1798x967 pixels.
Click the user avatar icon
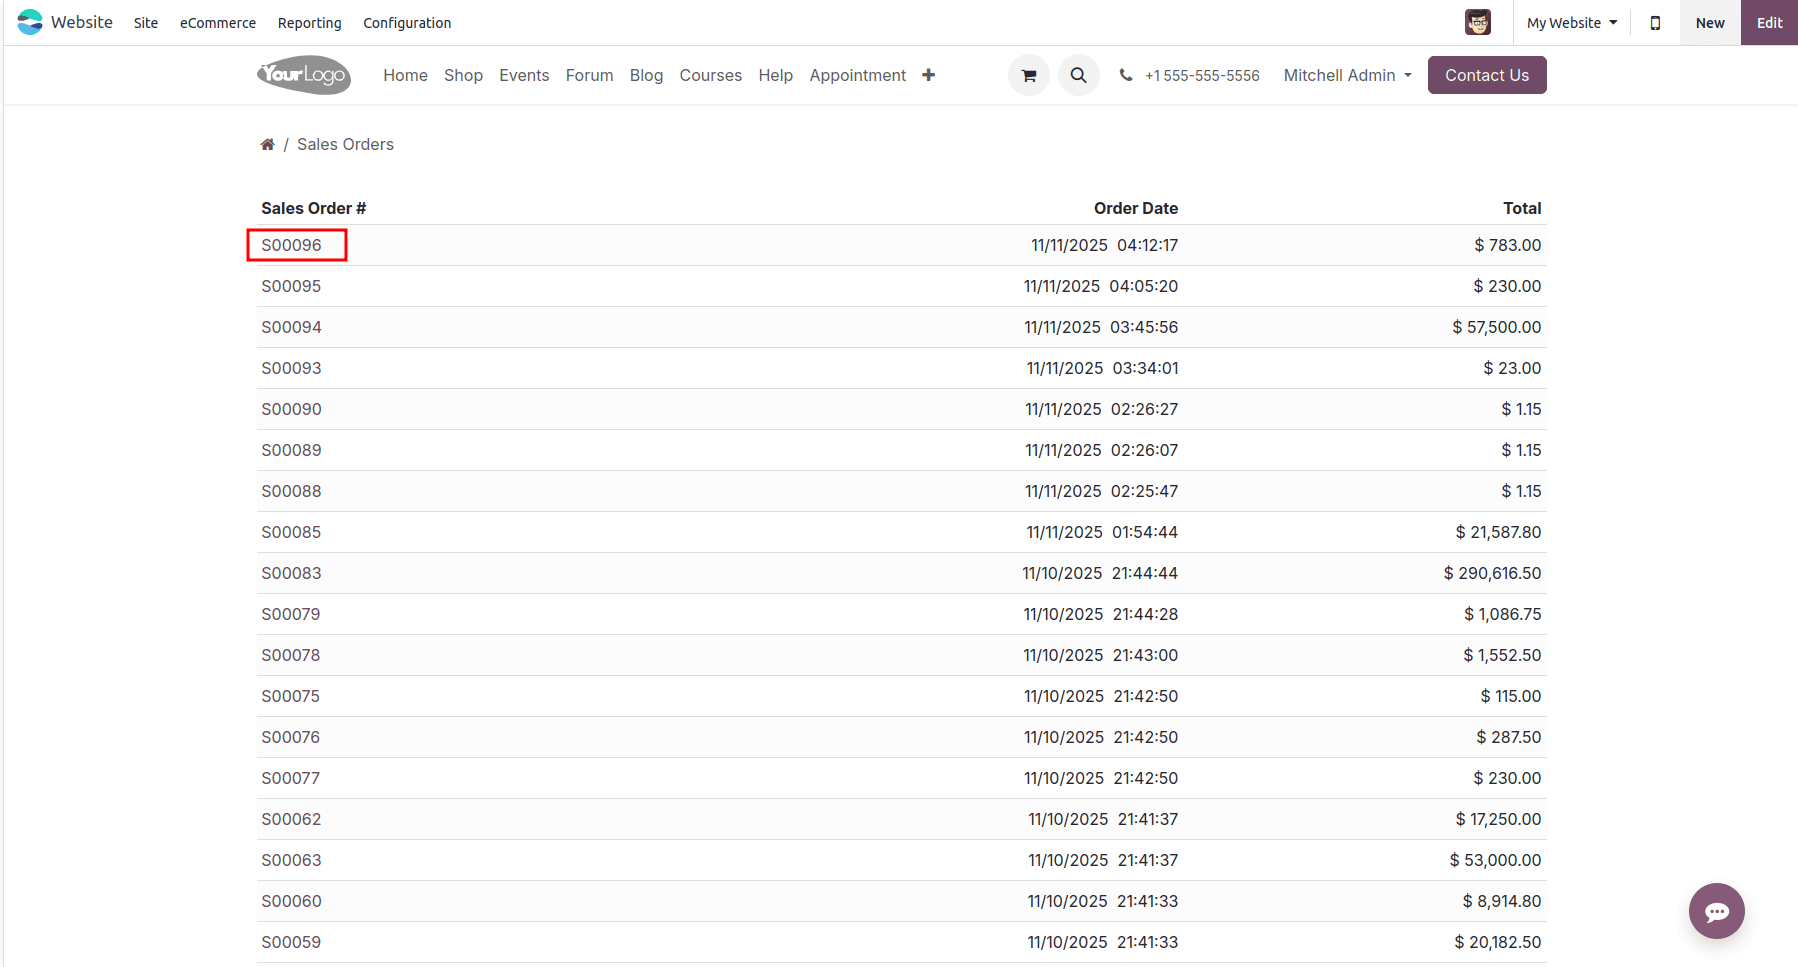[x=1477, y=22]
